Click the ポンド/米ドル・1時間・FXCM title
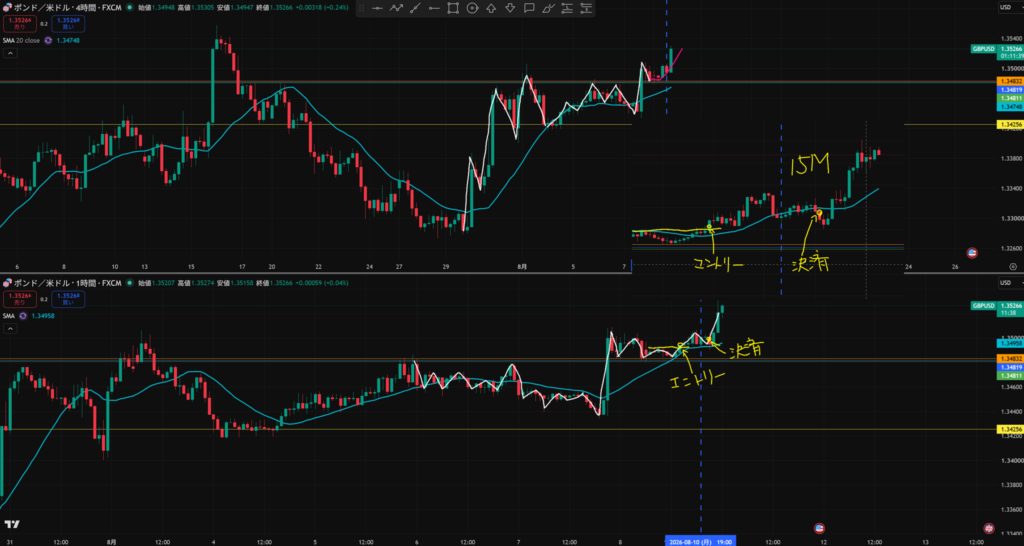The width and height of the screenshot is (1024, 546). [x=68, y=283]
